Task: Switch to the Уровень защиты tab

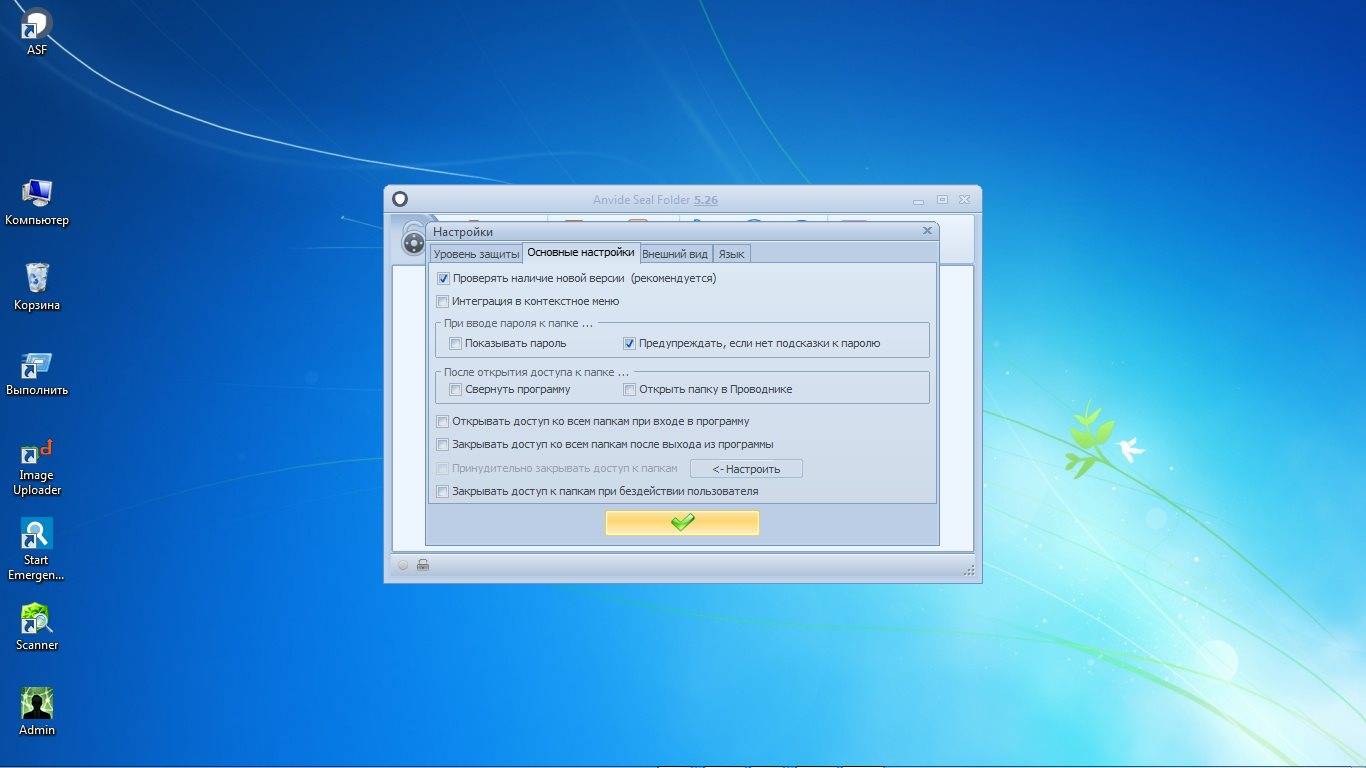Action: point(476,254)
